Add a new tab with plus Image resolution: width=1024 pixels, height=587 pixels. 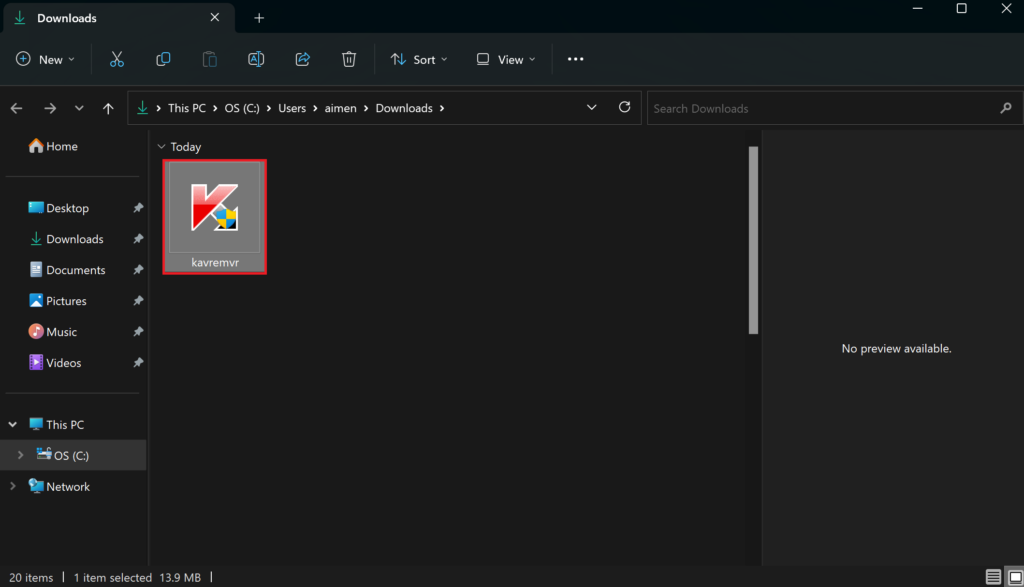point(259,18)
